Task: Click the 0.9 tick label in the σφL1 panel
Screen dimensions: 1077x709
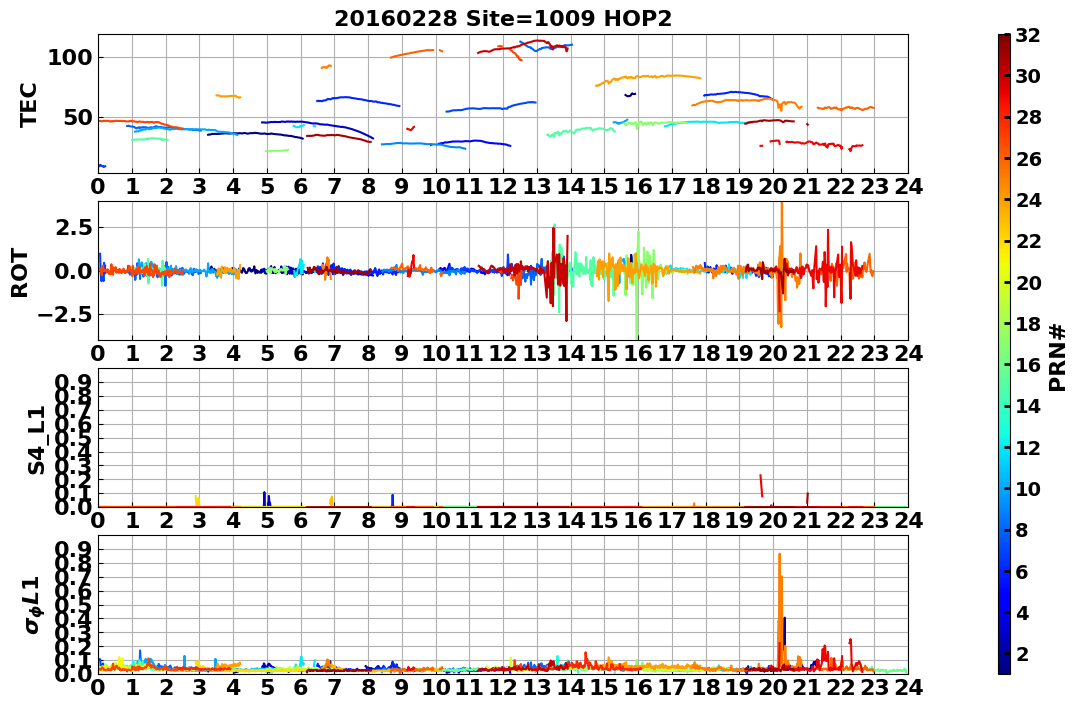Action: (73, 549)
